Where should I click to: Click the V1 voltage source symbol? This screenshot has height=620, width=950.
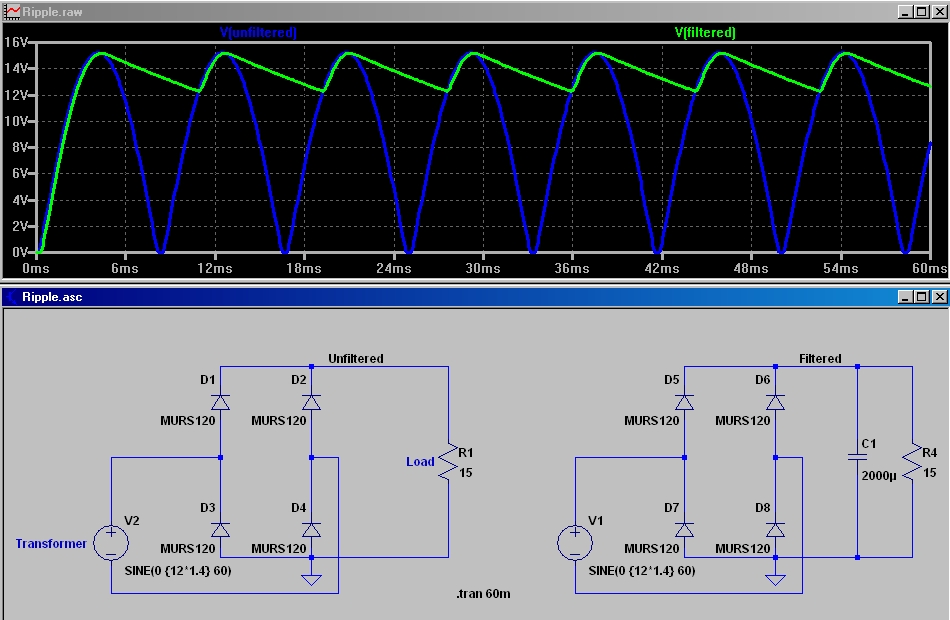(x=575, y=542)
